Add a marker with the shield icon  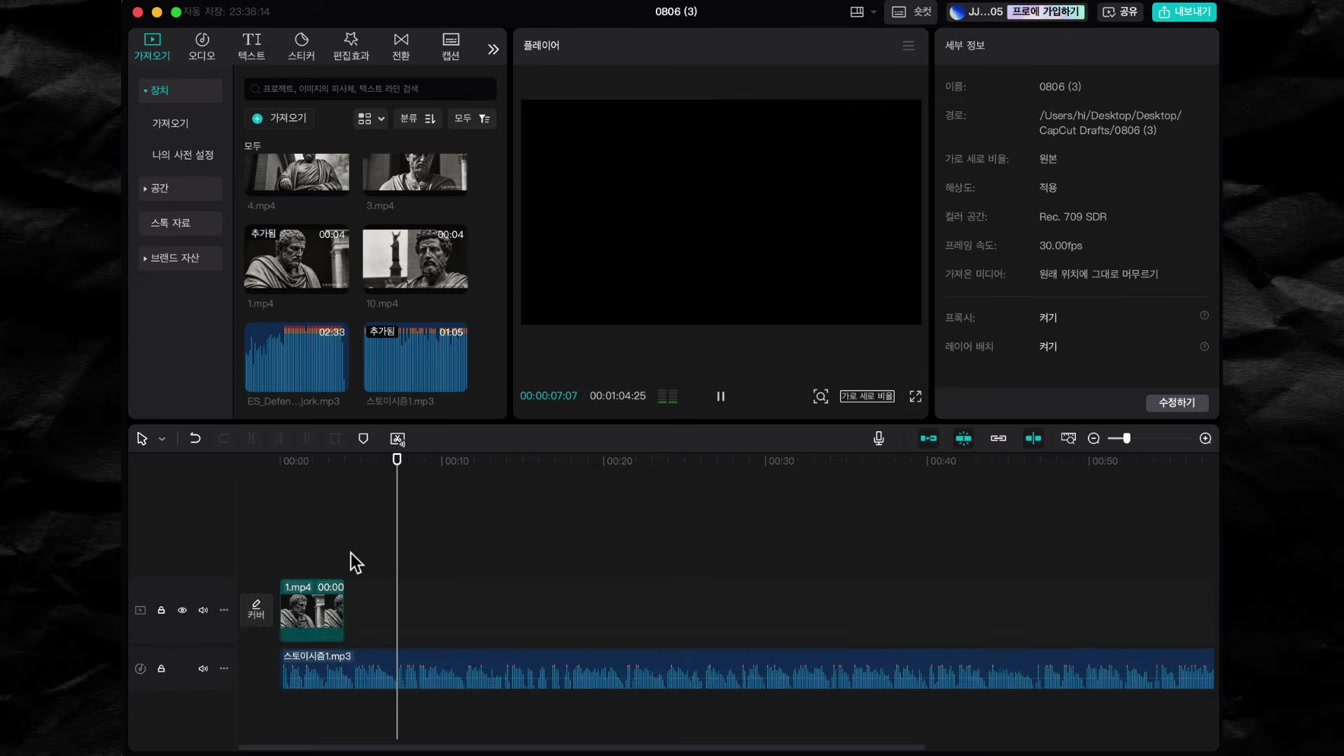[363, 439]
